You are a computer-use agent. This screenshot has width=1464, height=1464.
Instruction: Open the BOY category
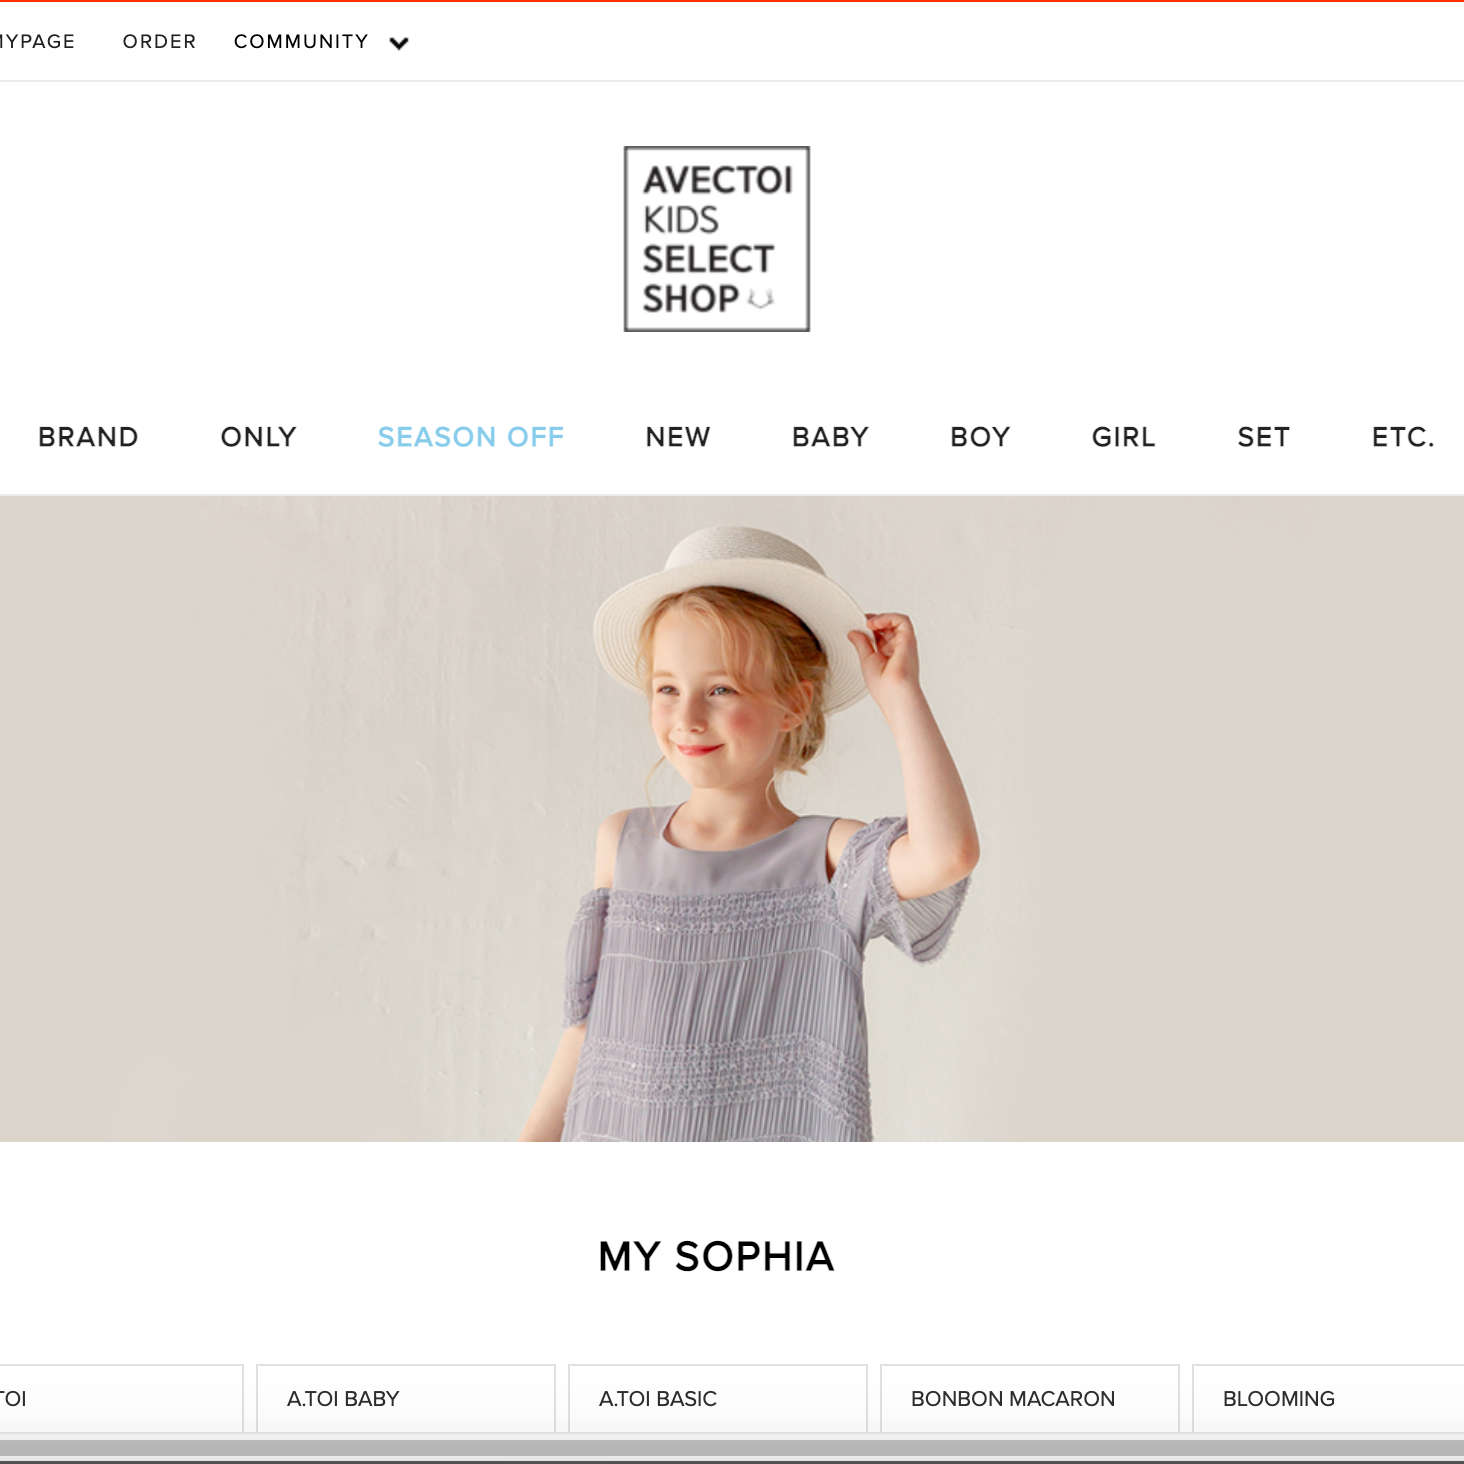[x=980, y=437]
